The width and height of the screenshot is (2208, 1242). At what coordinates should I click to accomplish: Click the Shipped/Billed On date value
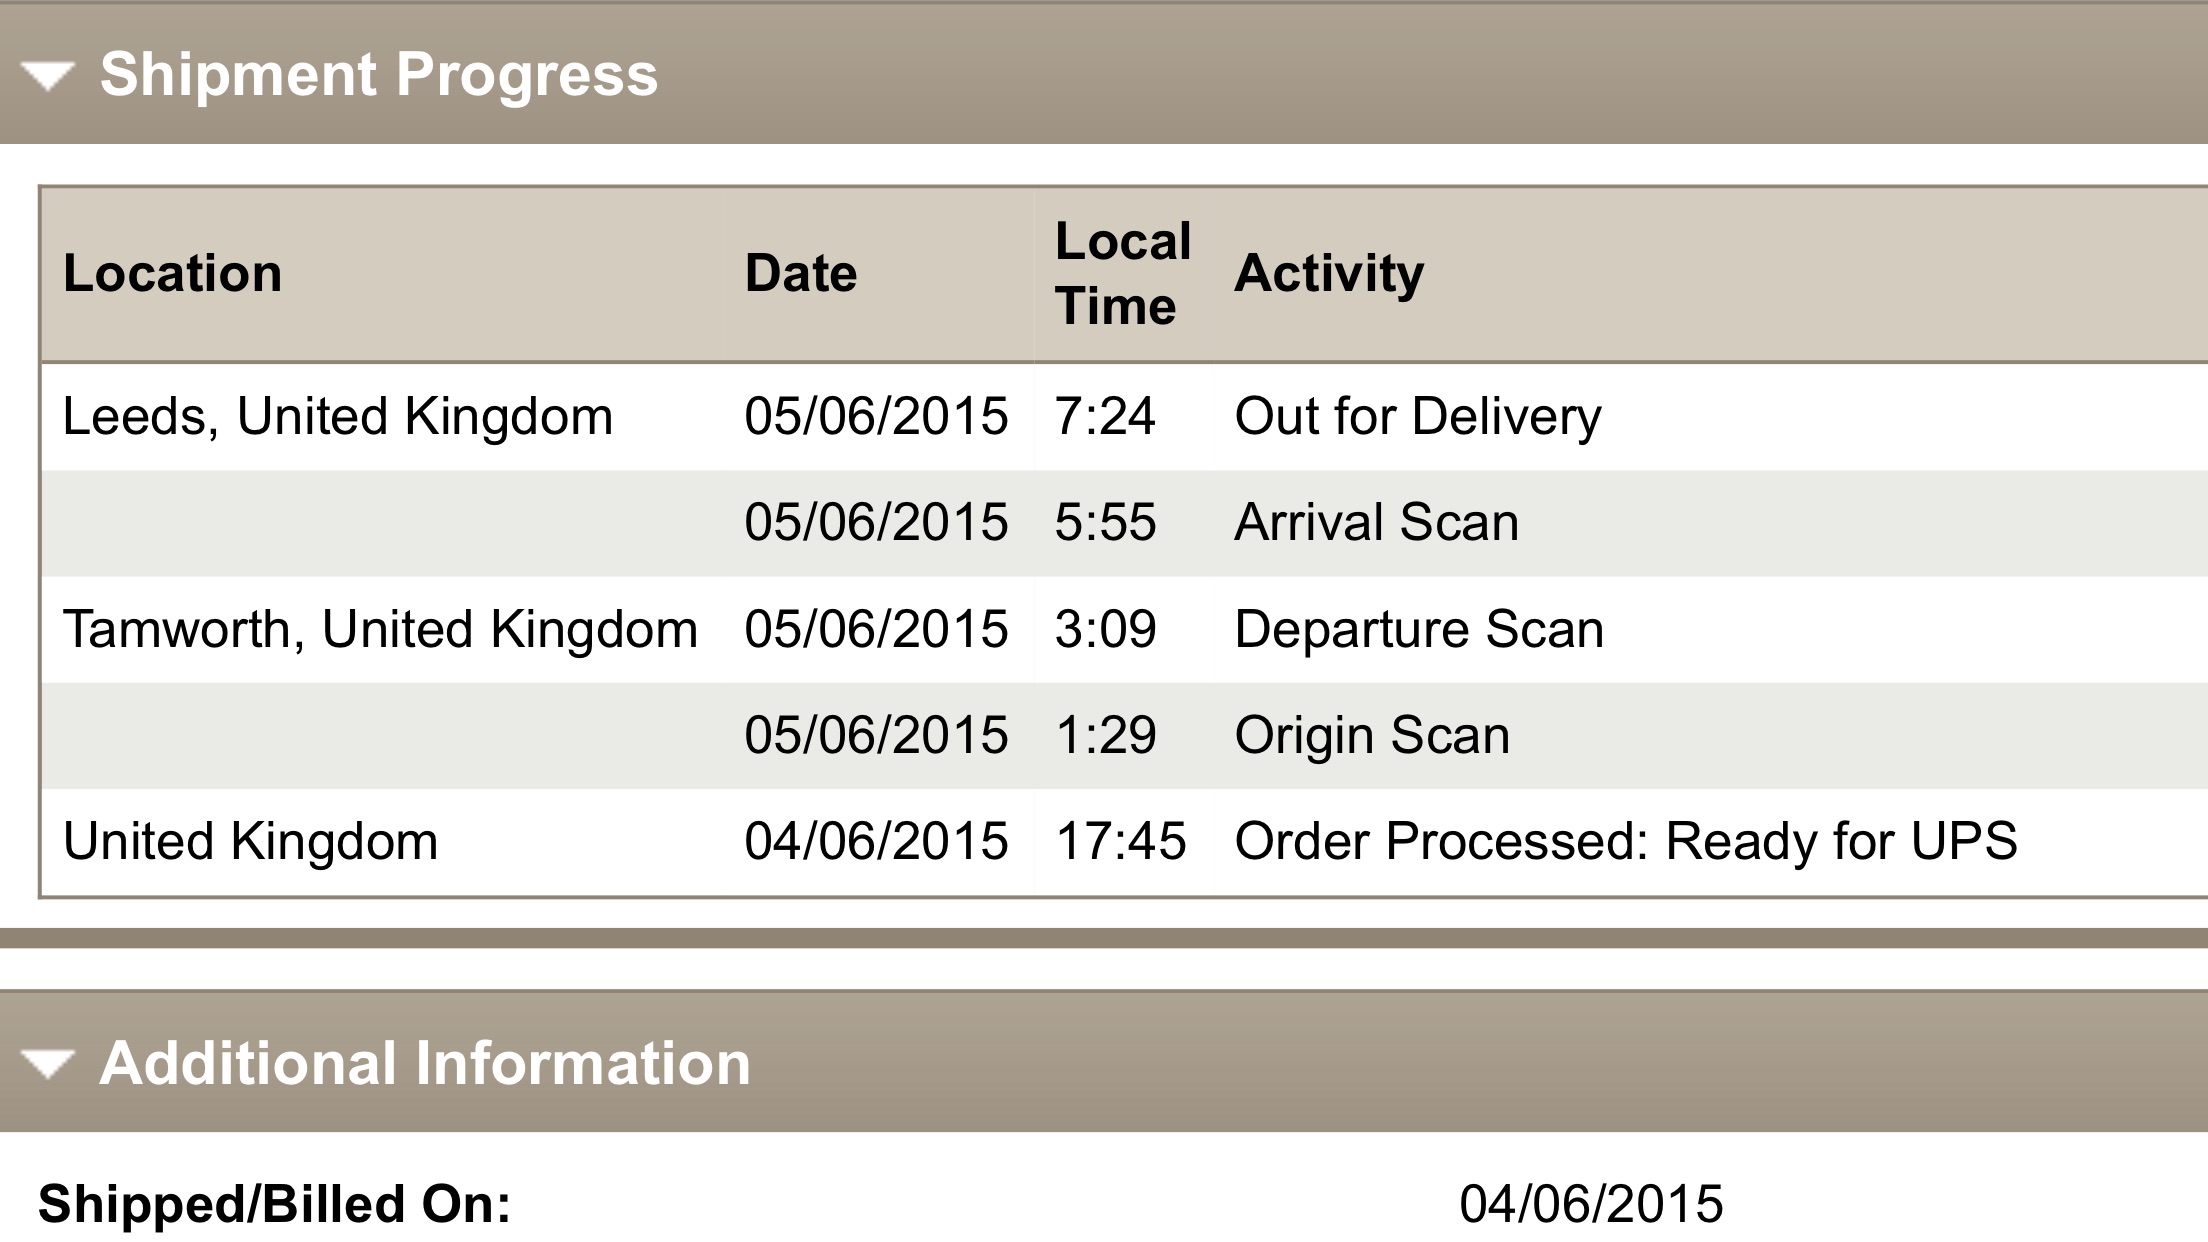1591,1204
